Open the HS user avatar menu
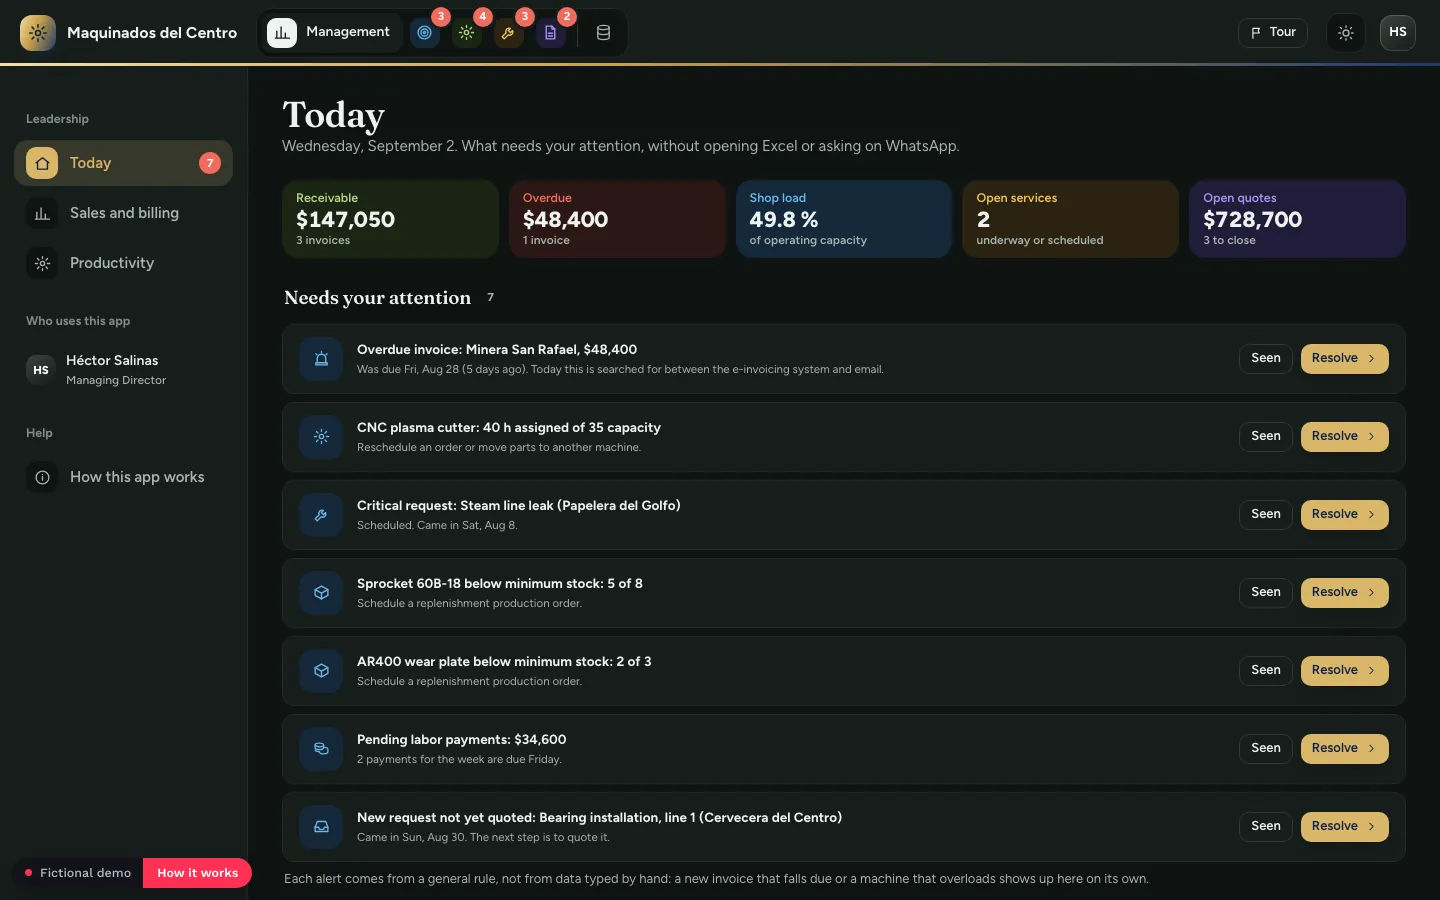Screen dimensions: 1440x900 coord(1398,33)
